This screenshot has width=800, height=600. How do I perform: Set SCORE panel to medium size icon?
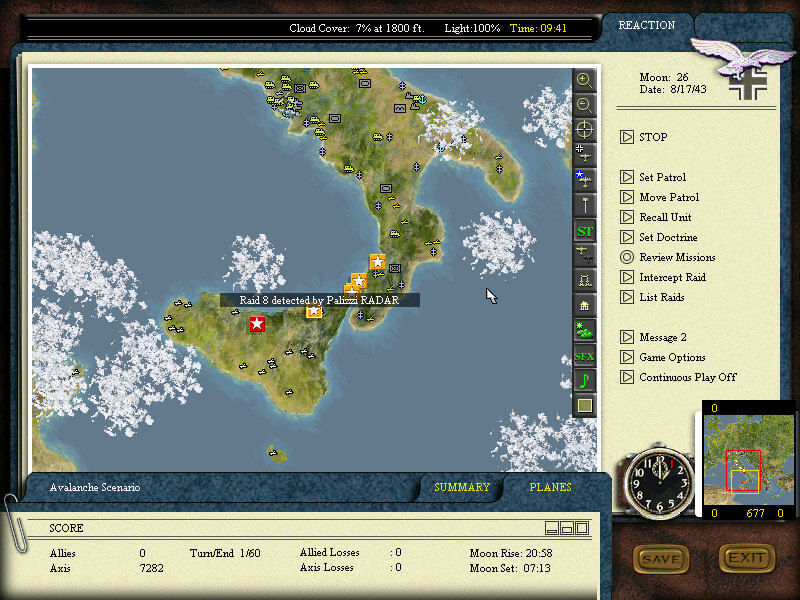coord(567,528)
